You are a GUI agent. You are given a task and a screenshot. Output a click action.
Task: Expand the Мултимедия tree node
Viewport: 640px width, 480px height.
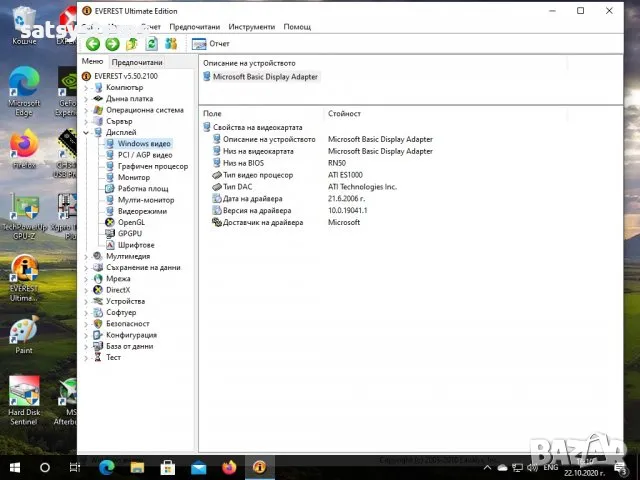pyautogui.click(x=87, y=256)
